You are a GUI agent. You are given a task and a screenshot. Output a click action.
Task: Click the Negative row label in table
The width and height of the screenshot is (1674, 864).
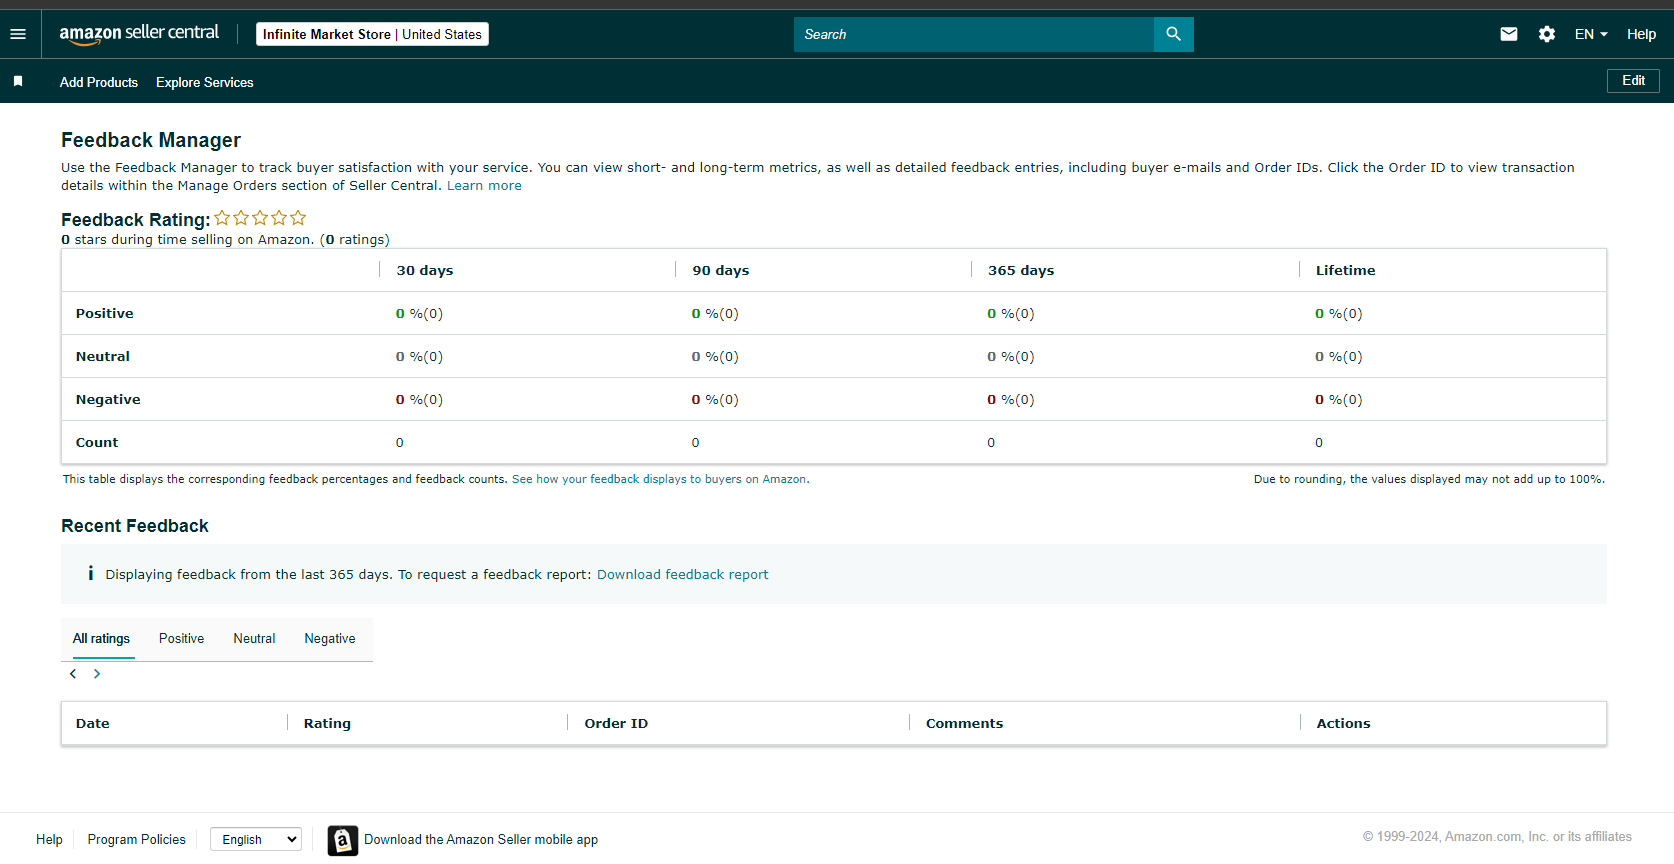click(108, 399)
